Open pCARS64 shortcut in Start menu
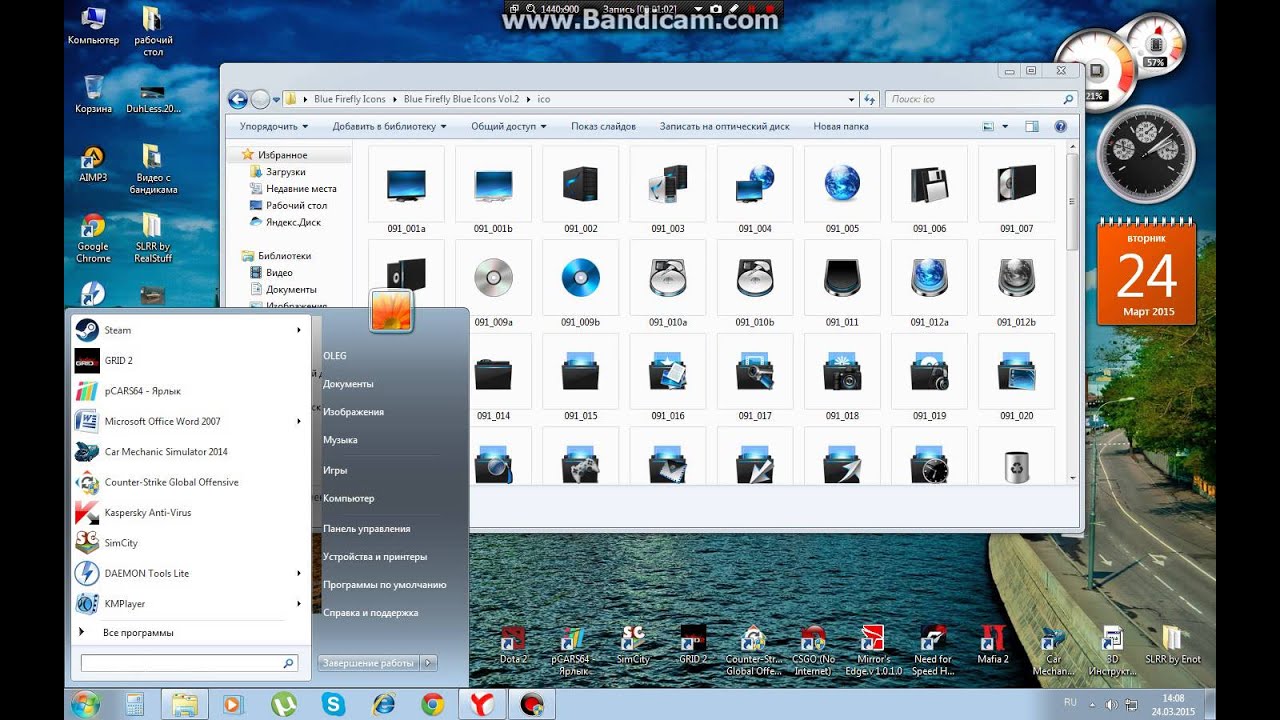This screenshot has width=1280, height=720. (x=189, y=391)
